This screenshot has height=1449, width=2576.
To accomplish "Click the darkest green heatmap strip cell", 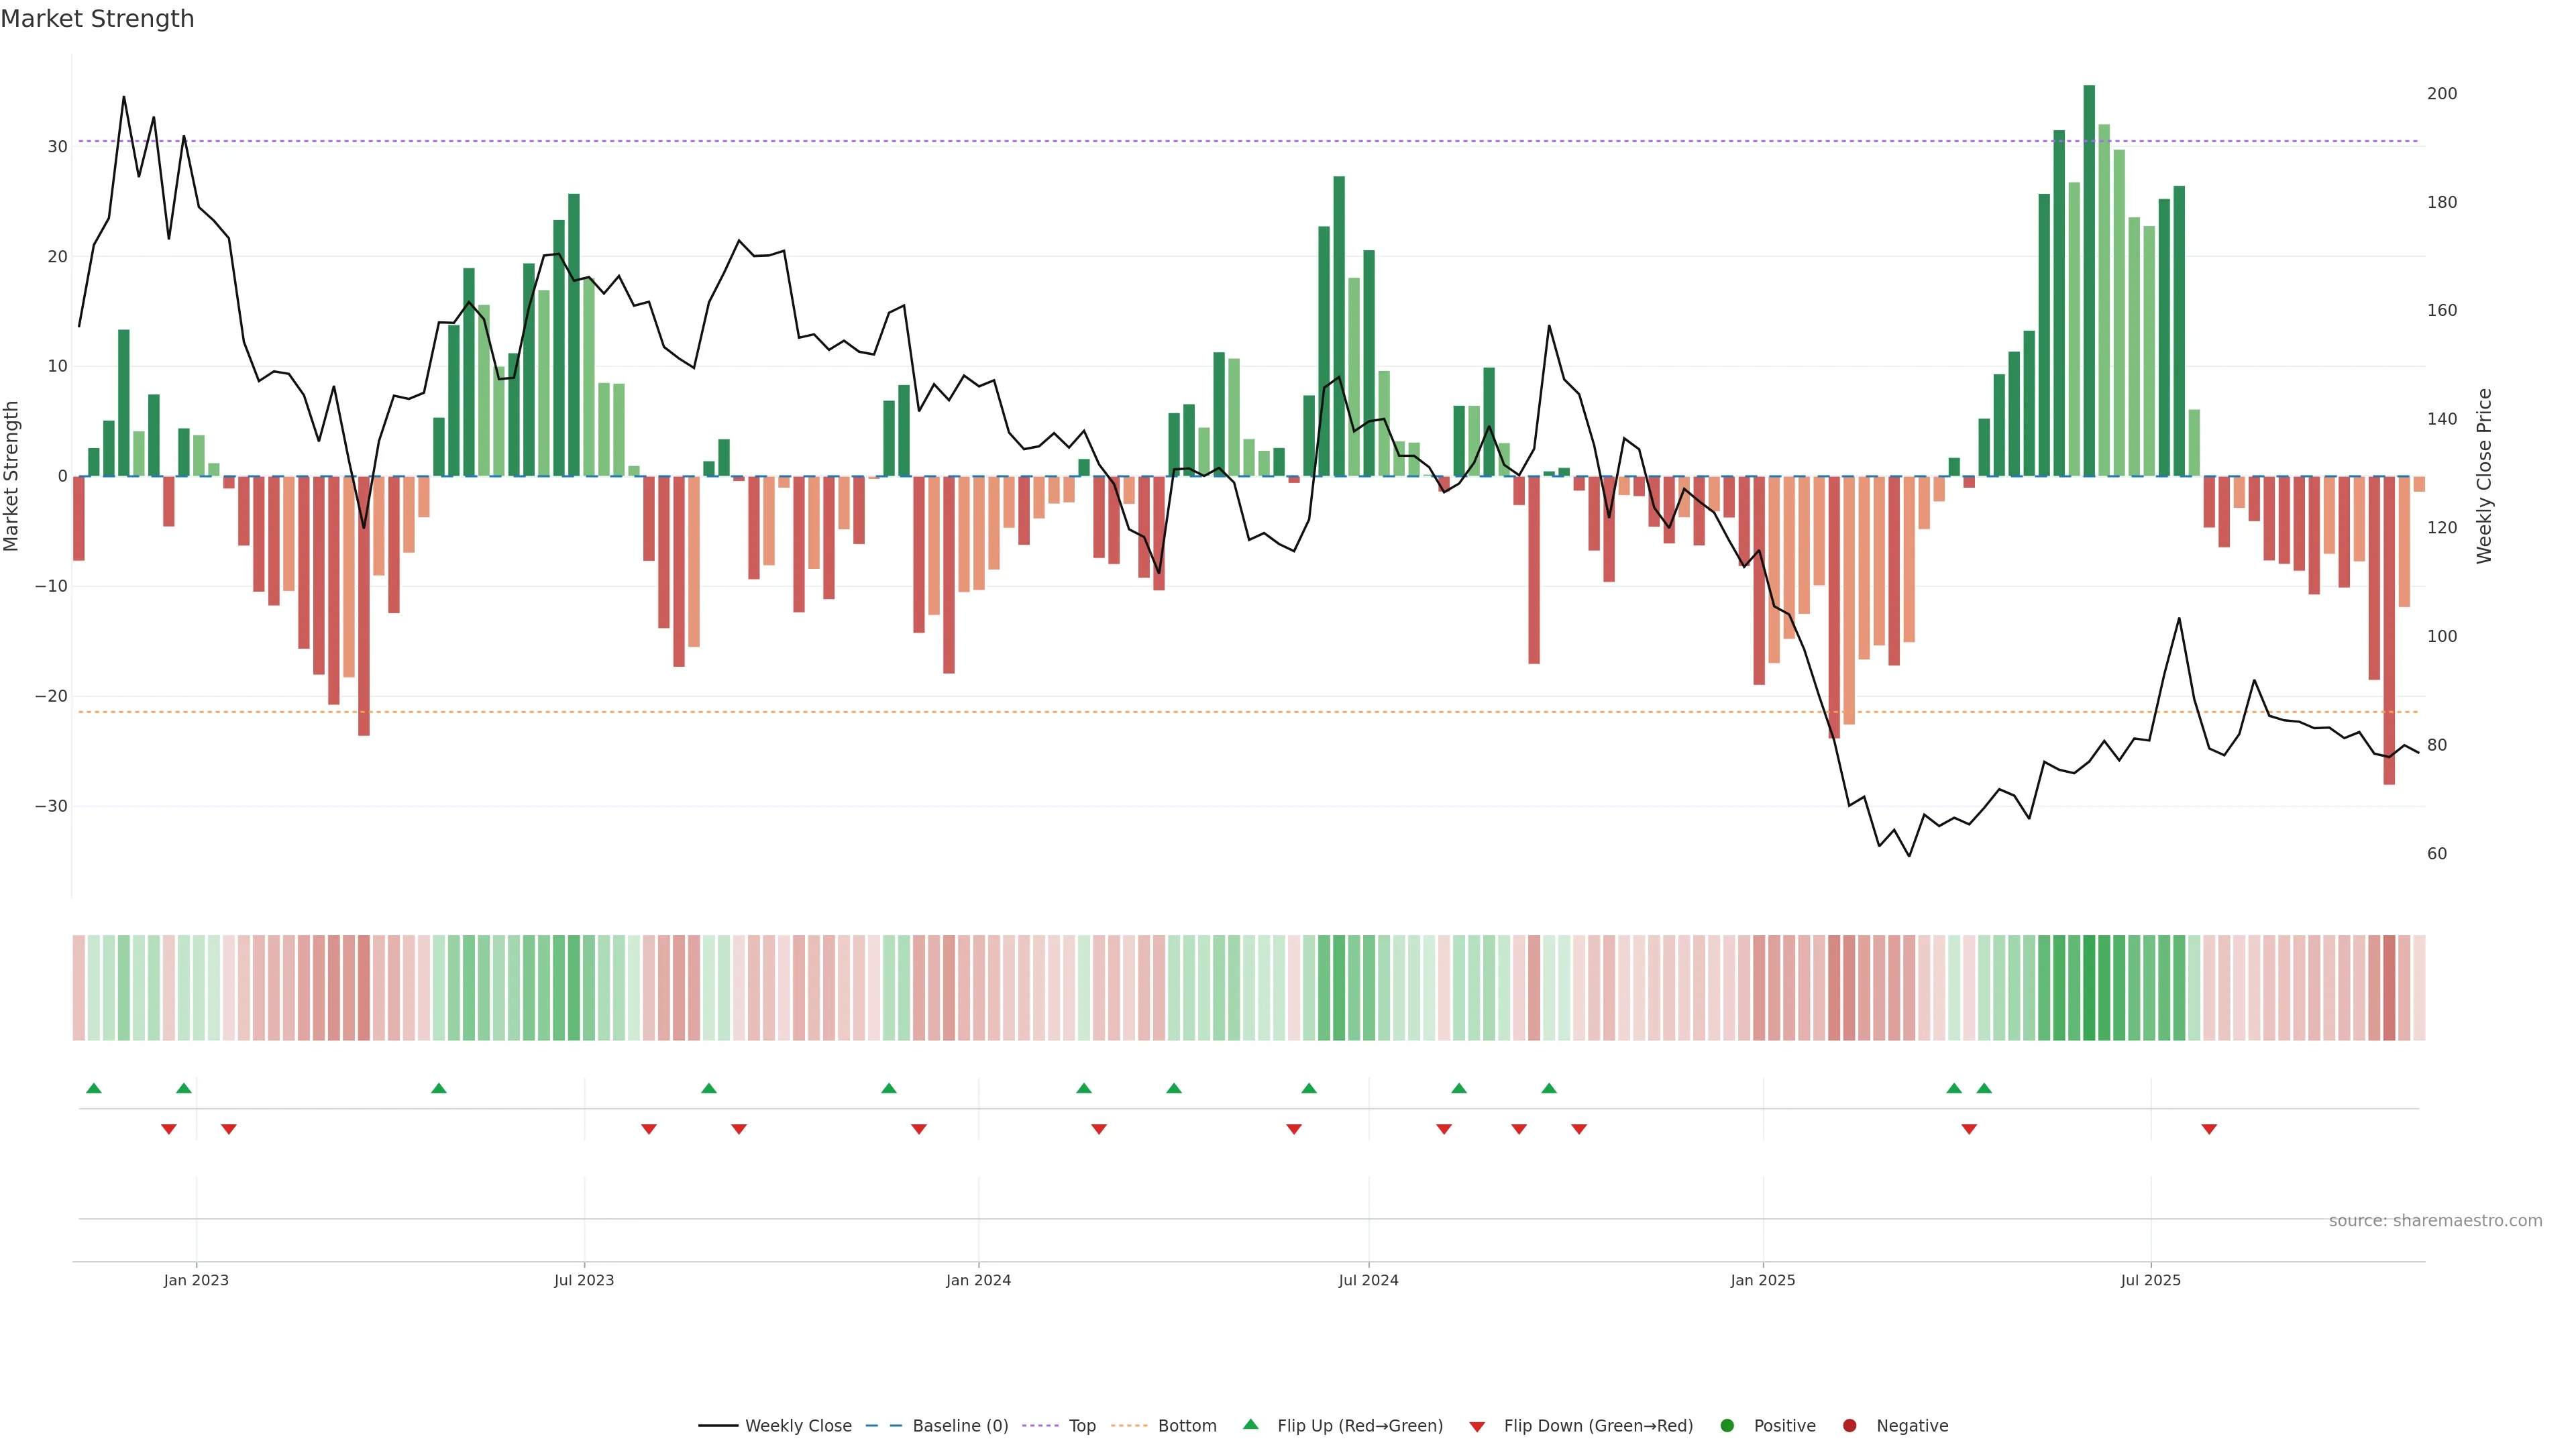I will point(2089,987).
